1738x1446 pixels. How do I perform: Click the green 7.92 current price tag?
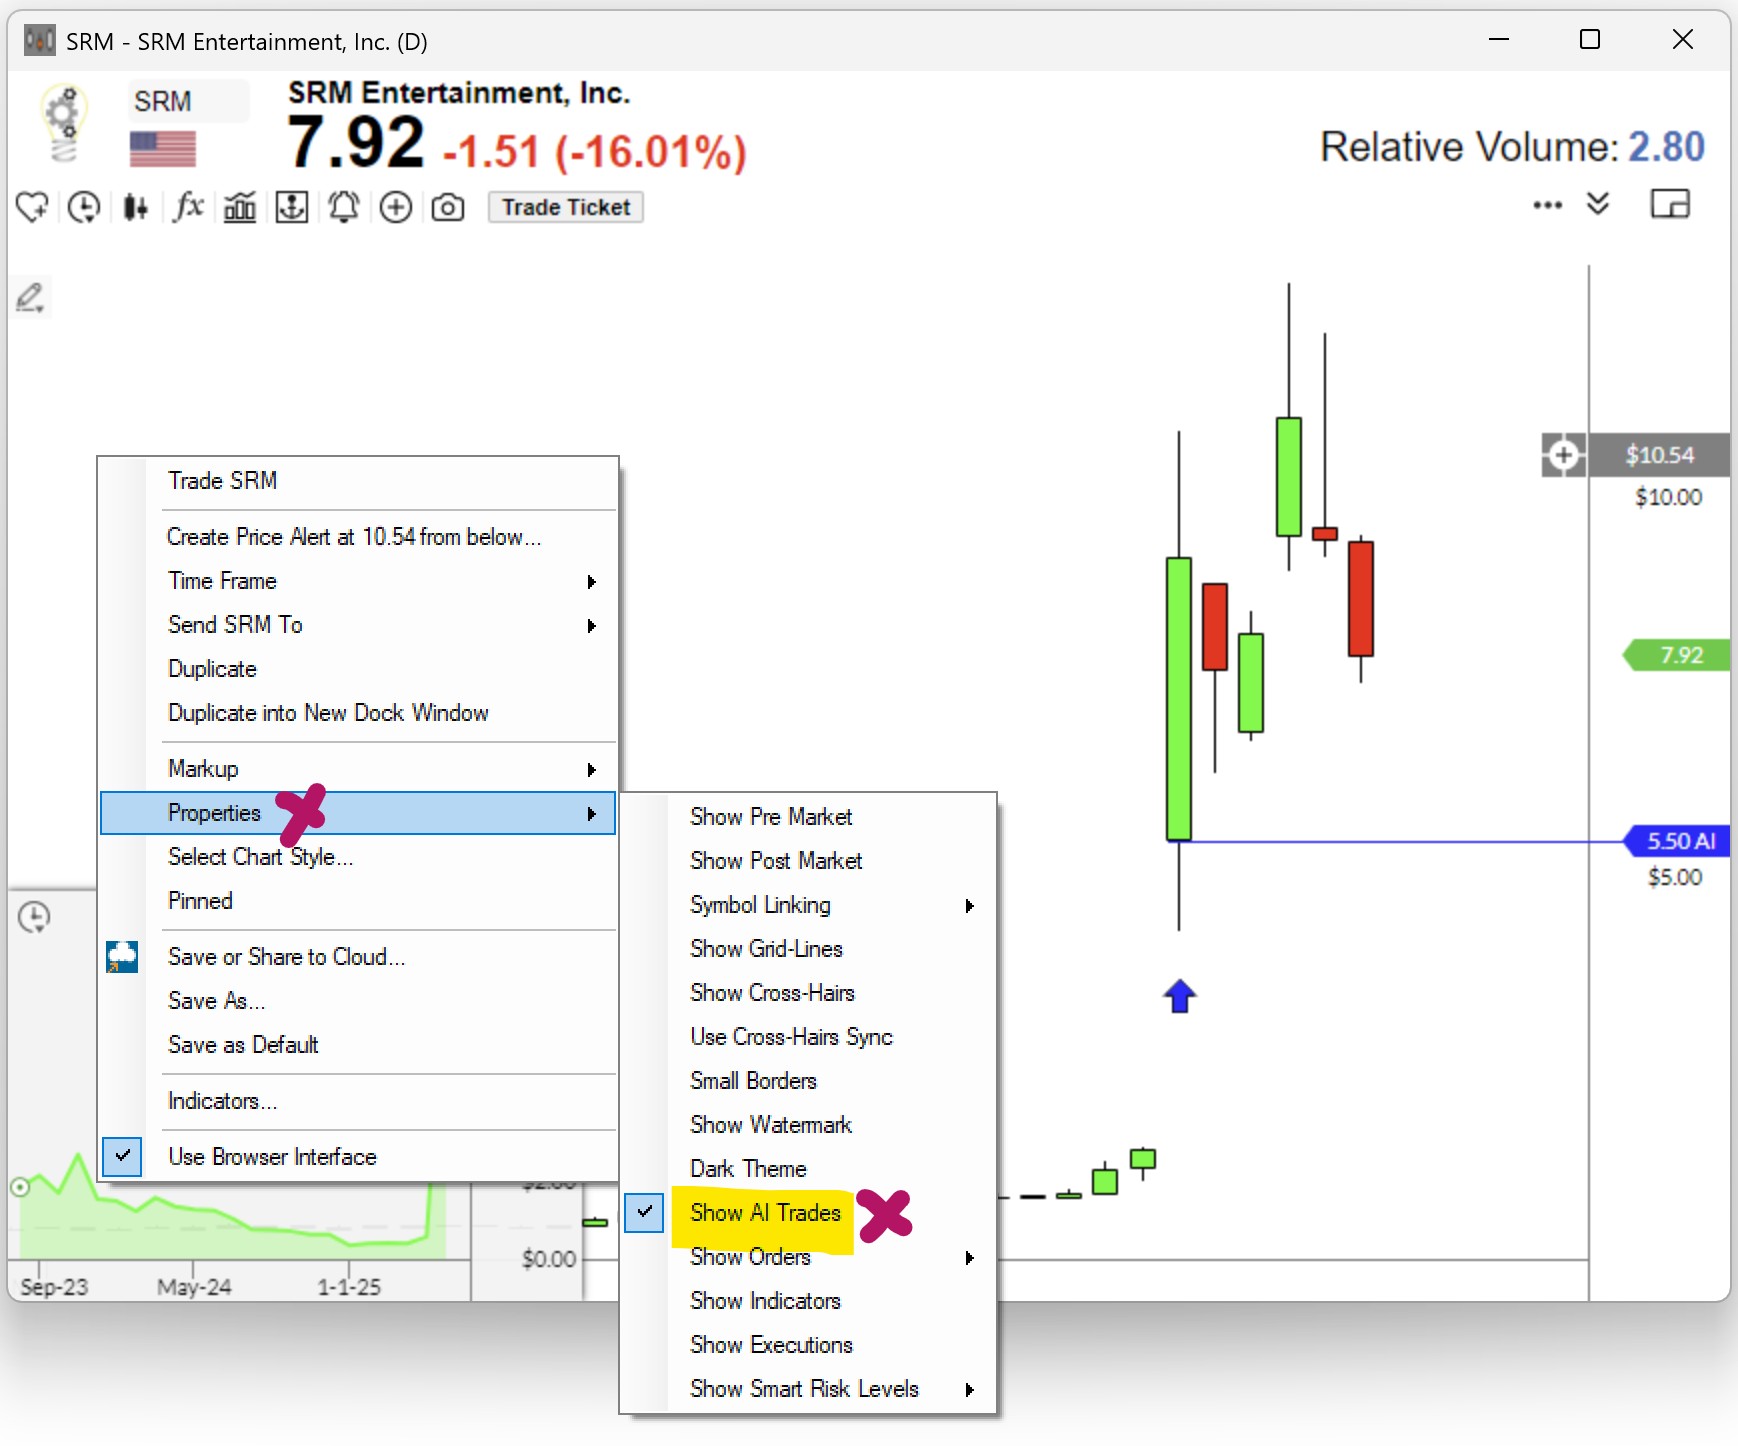tap(1677, 655)
